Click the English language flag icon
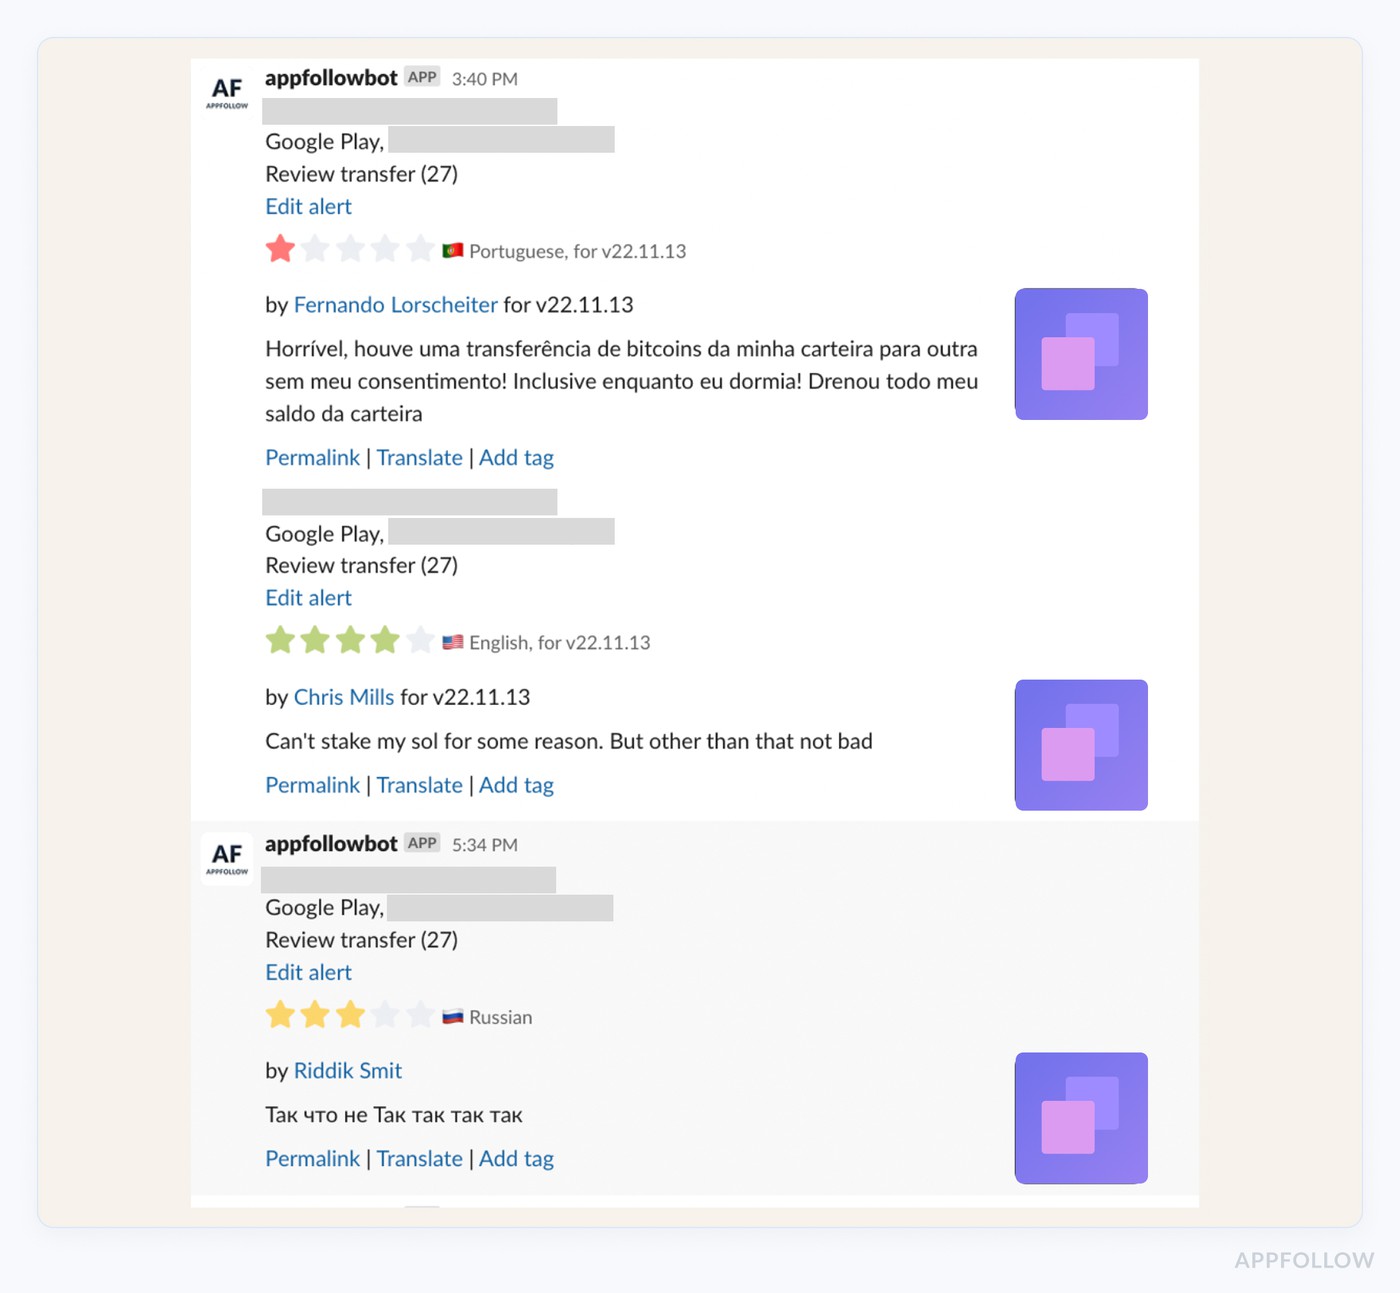This screenshot has height=1293, width=1400. coord(452,641)
